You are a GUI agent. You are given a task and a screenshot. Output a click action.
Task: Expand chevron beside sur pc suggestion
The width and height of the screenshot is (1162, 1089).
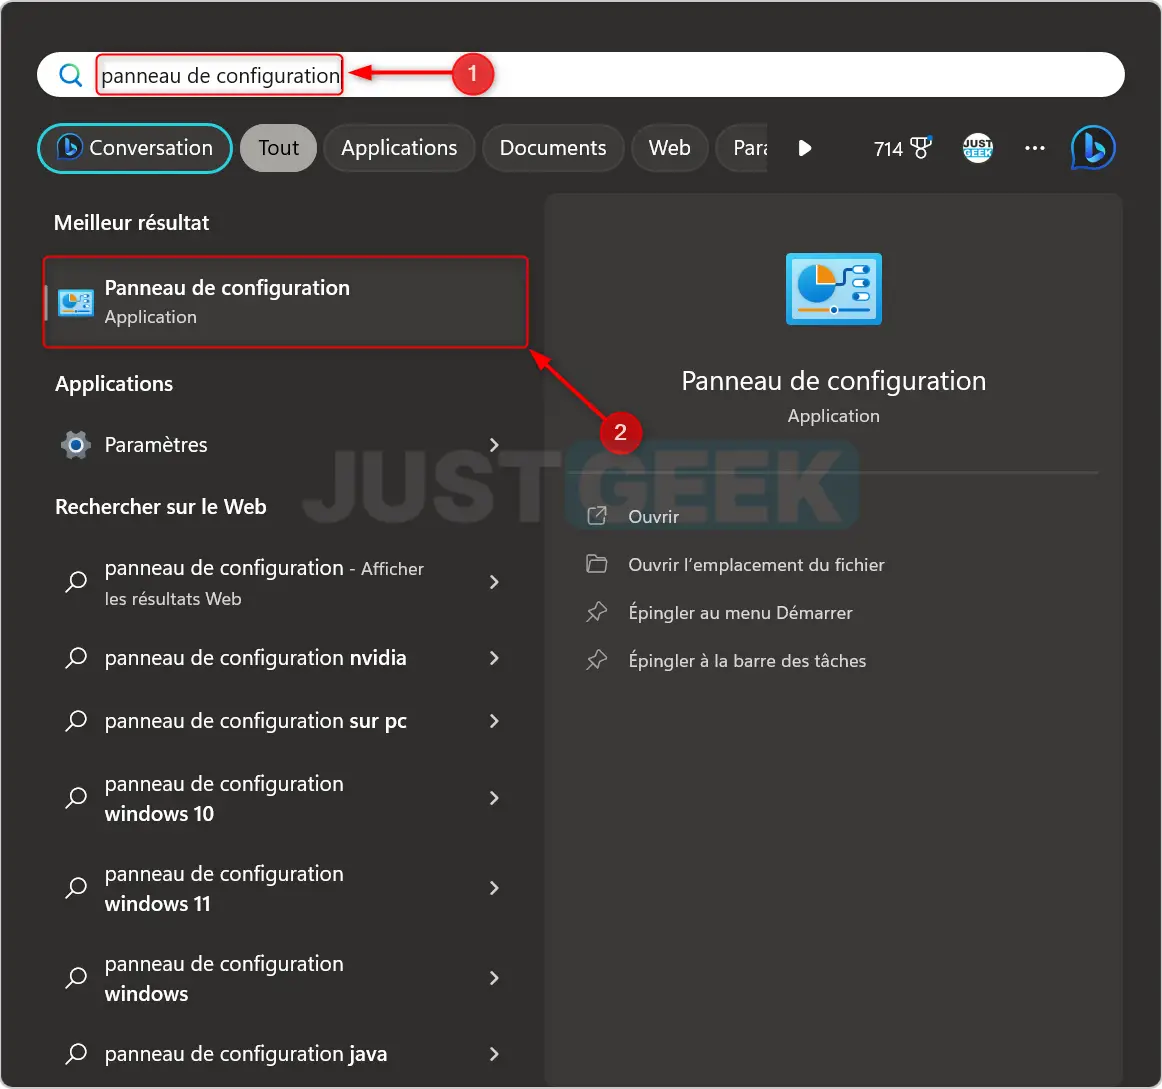point(494,721)
